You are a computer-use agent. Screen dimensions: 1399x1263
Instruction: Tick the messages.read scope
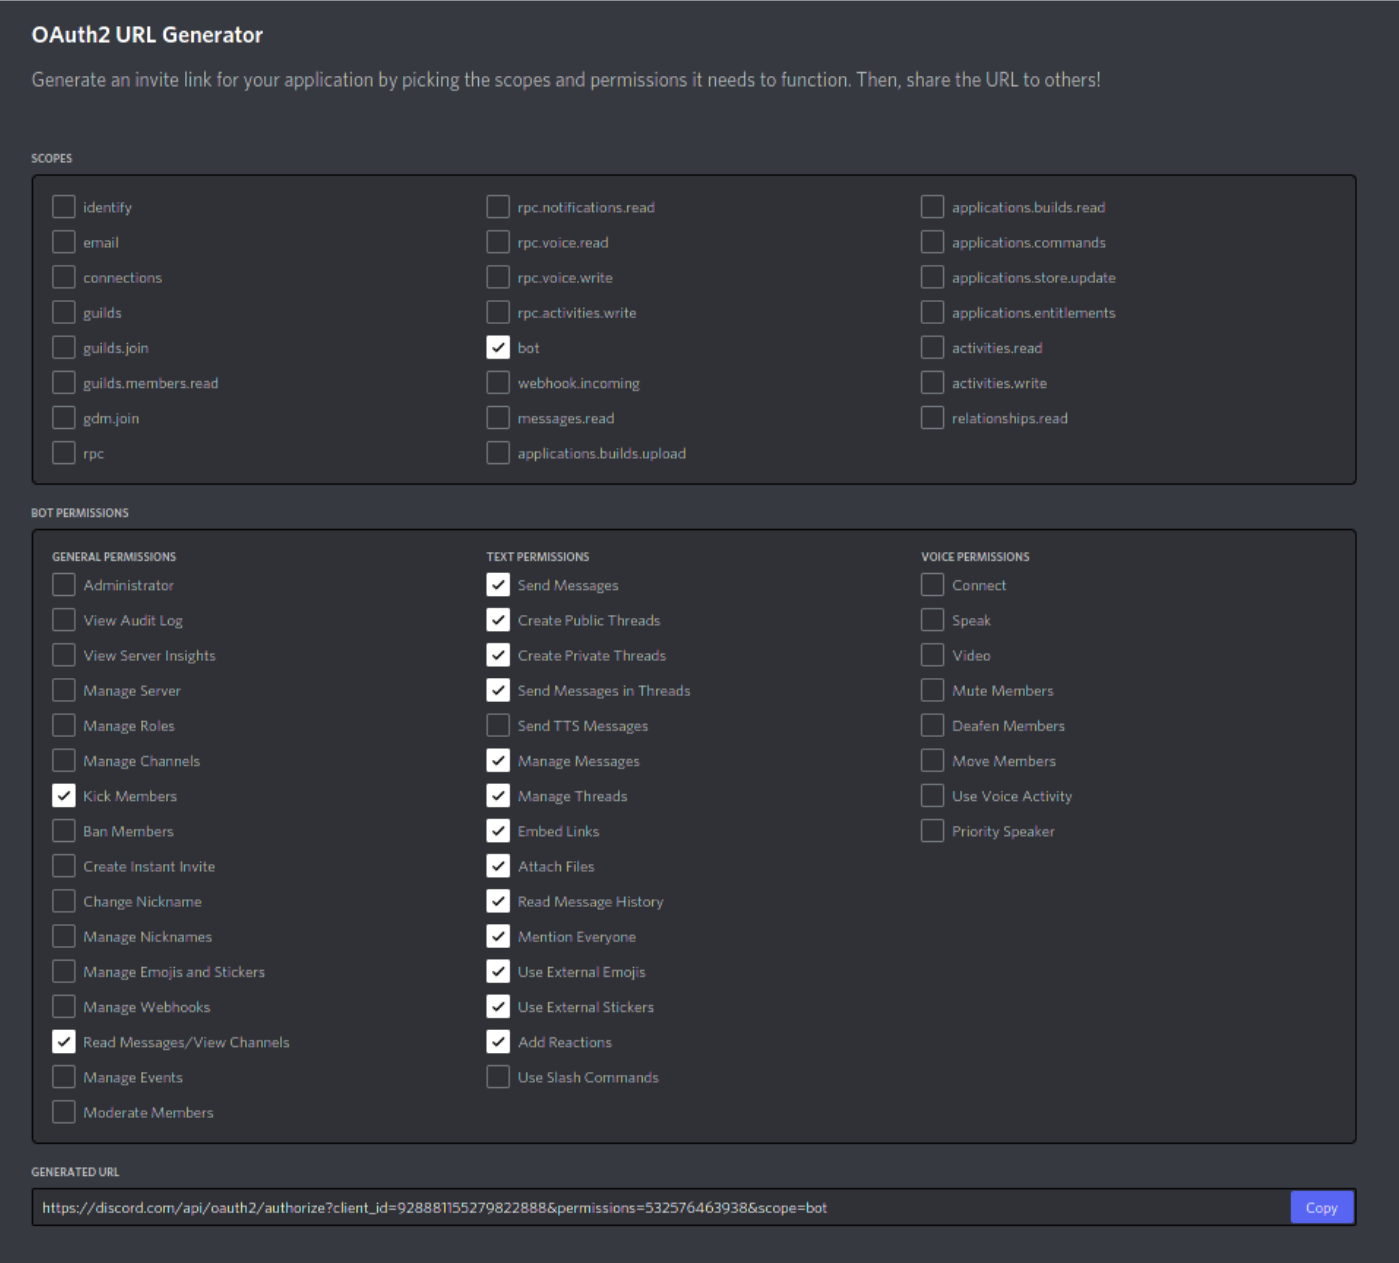[498, 417]
